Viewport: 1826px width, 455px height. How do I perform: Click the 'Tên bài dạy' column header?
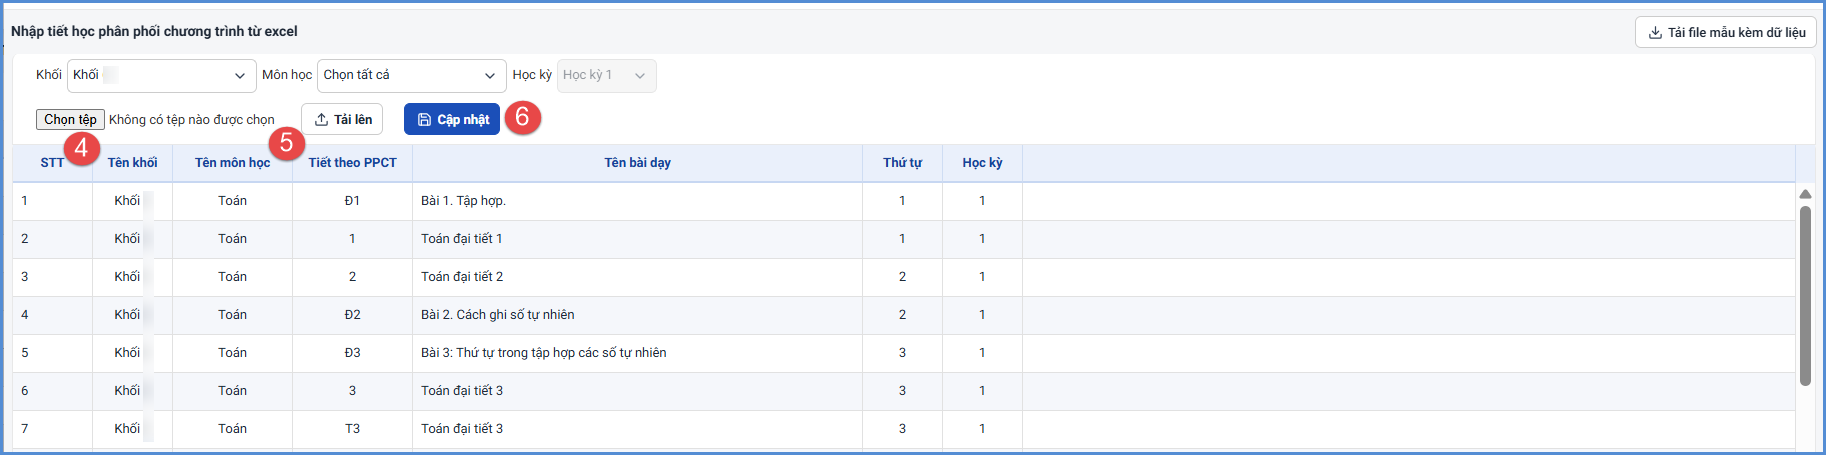(637, 163)
